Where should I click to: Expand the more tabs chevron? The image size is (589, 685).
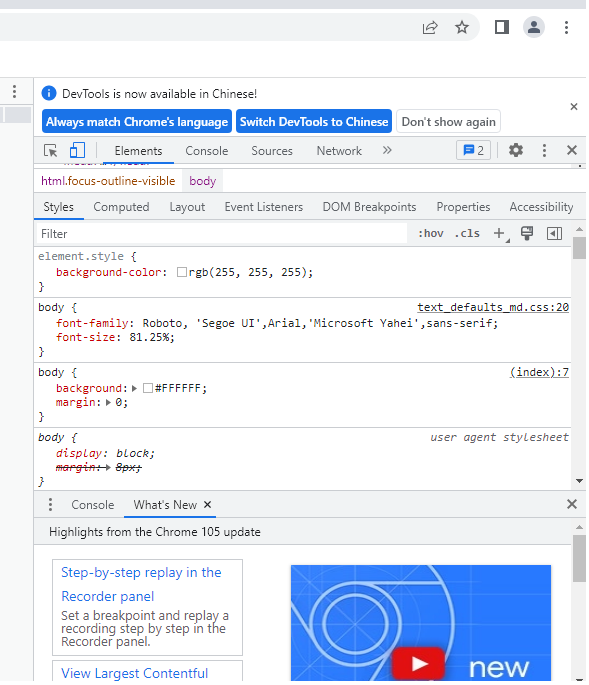pos(387,151)
